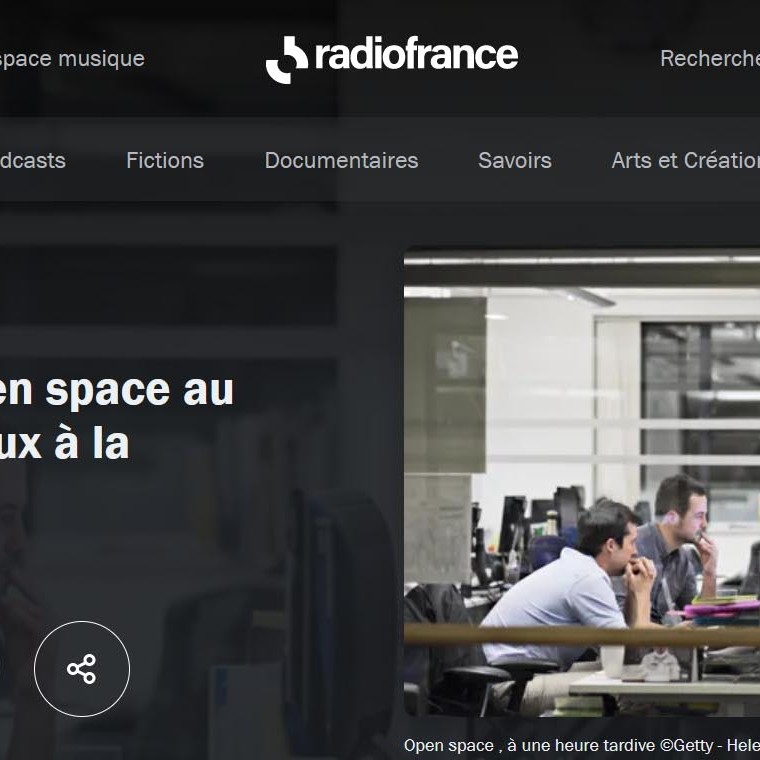The height and width of the screenshot is (760, 760).
Task: Click the headline line ending 'ux à la'
Action: click(64, 443)
